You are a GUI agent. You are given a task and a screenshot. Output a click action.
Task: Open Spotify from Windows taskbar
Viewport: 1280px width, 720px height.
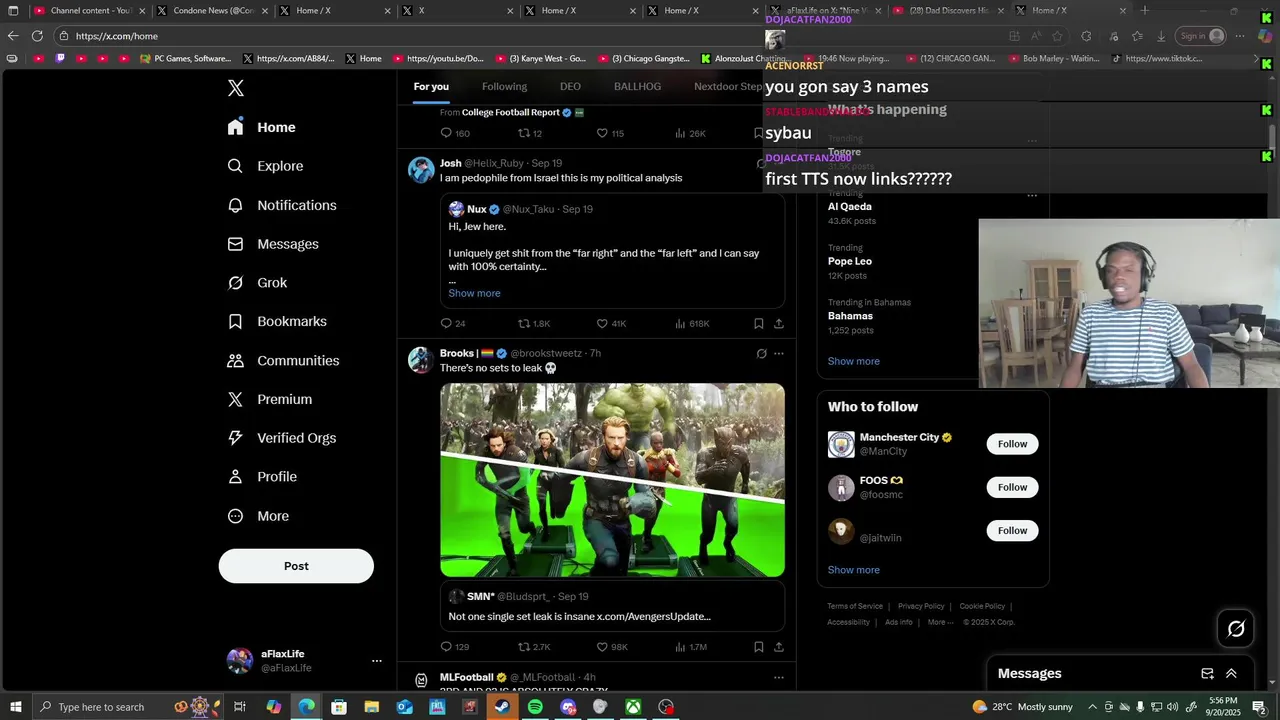coord(535,707)
